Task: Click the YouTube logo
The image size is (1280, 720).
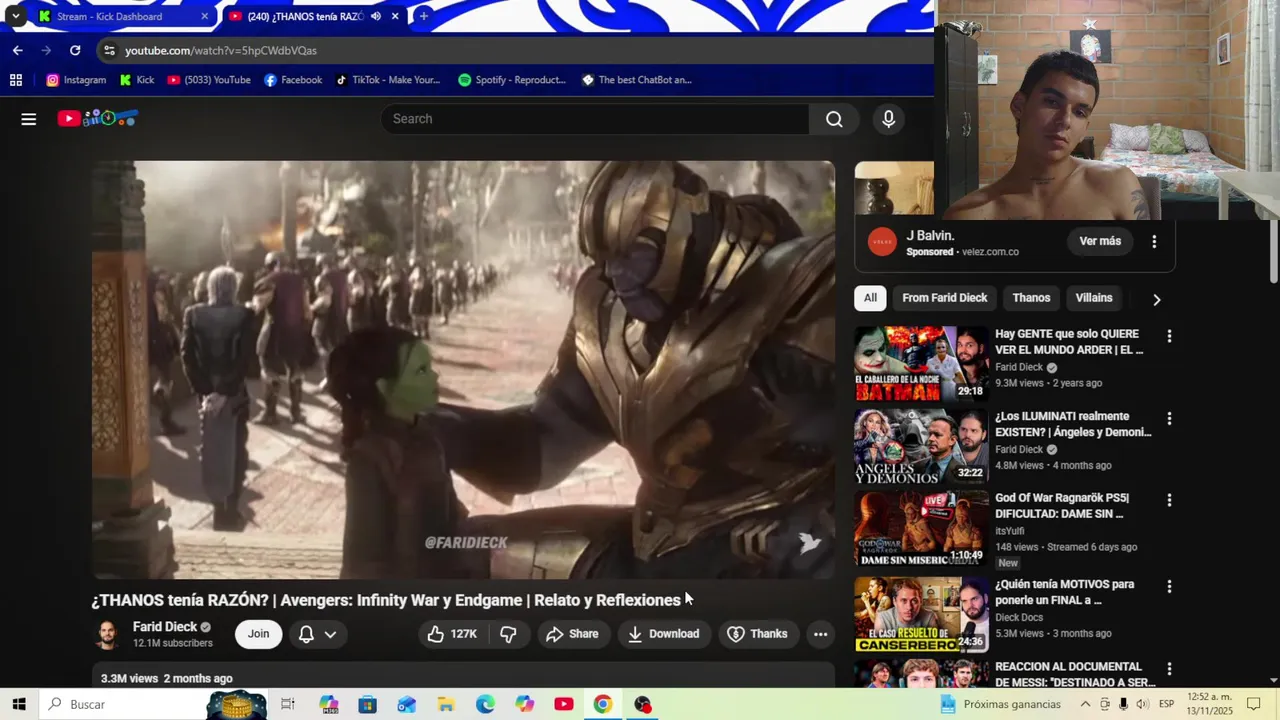Action: tap(97, 118)
